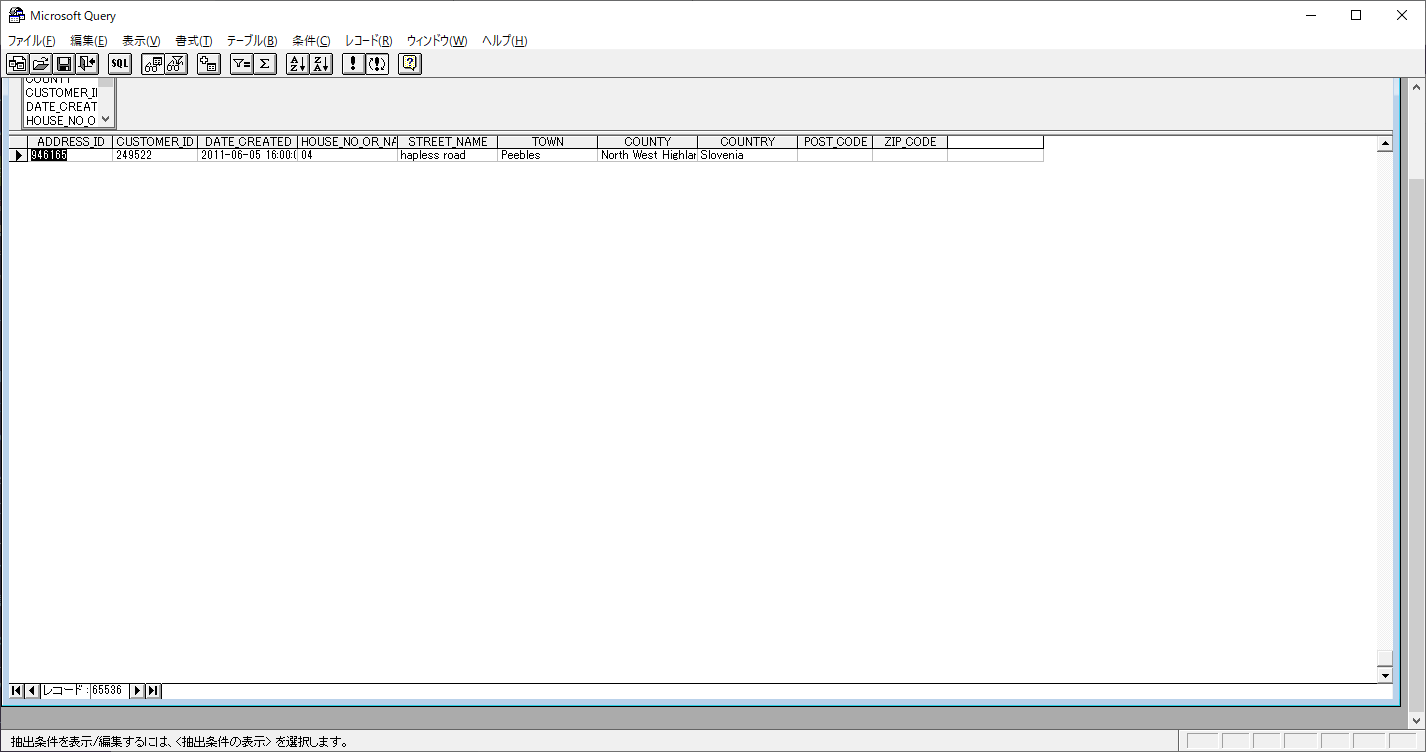
Task: Toggle the Auto Query icon
Action: [x=377, y=64]
